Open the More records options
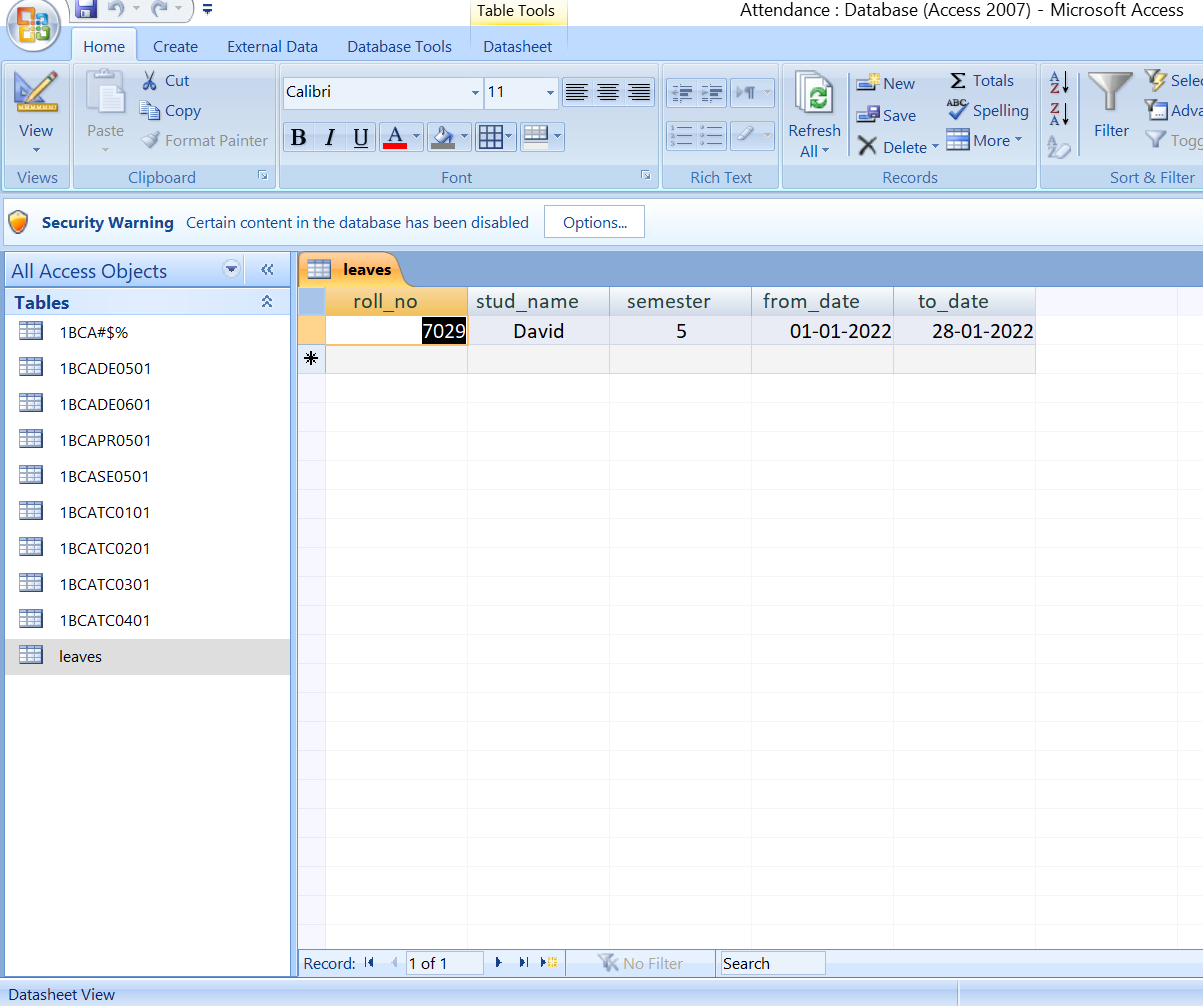 pyautogui.click(x=984, y=141)
